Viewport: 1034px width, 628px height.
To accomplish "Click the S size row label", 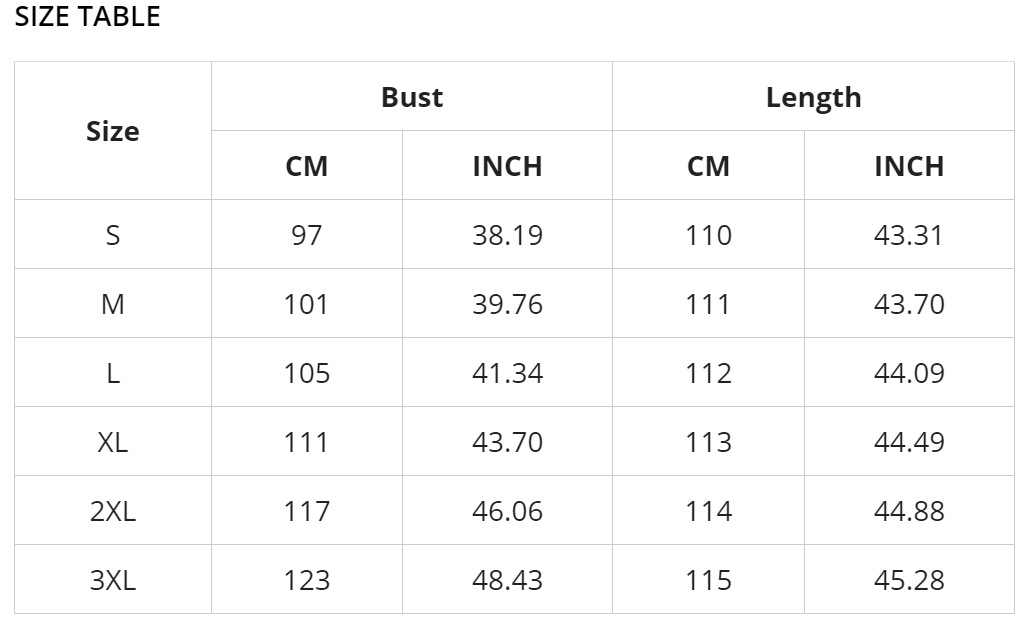I will (113, 235).
